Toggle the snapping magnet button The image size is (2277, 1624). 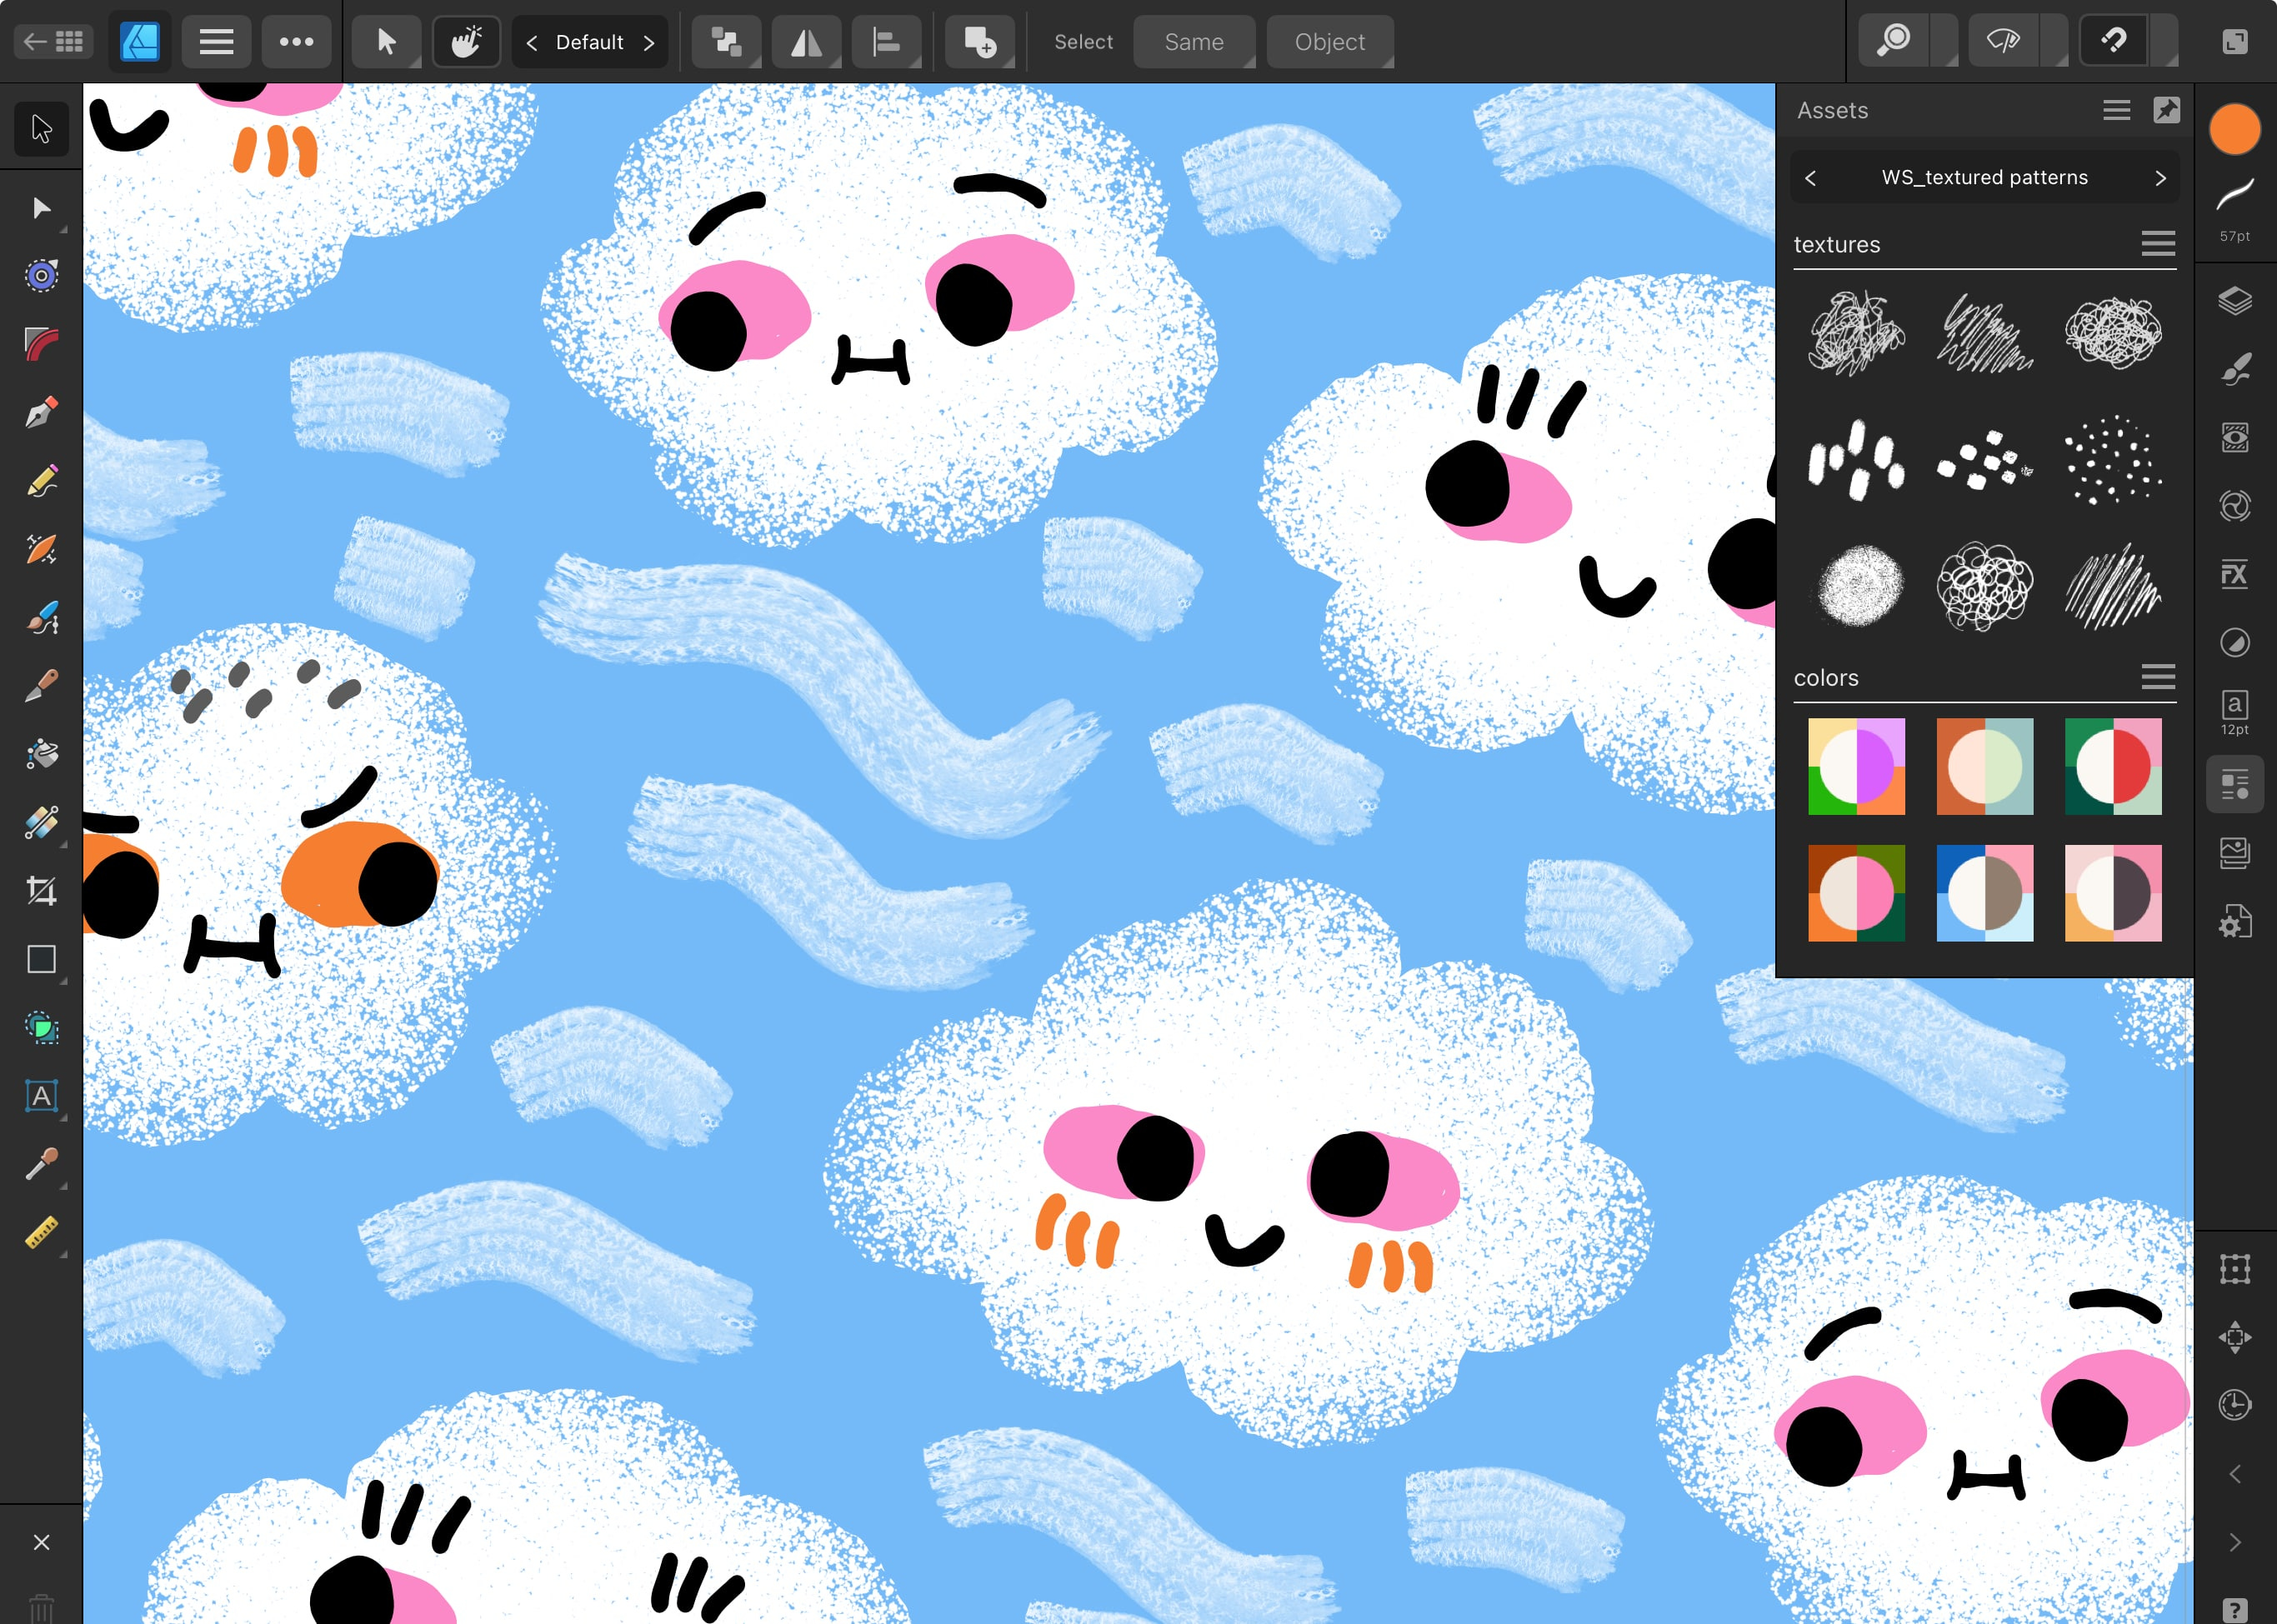(2113, 41)
